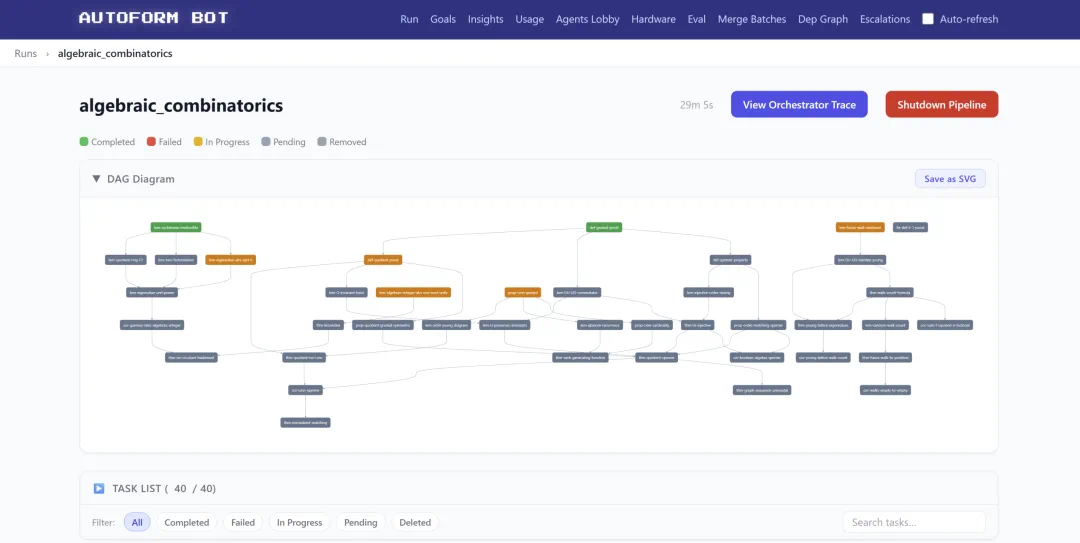Open the Insights nav item
Screen dimensions: 1080x543
(x=486, y=19)
